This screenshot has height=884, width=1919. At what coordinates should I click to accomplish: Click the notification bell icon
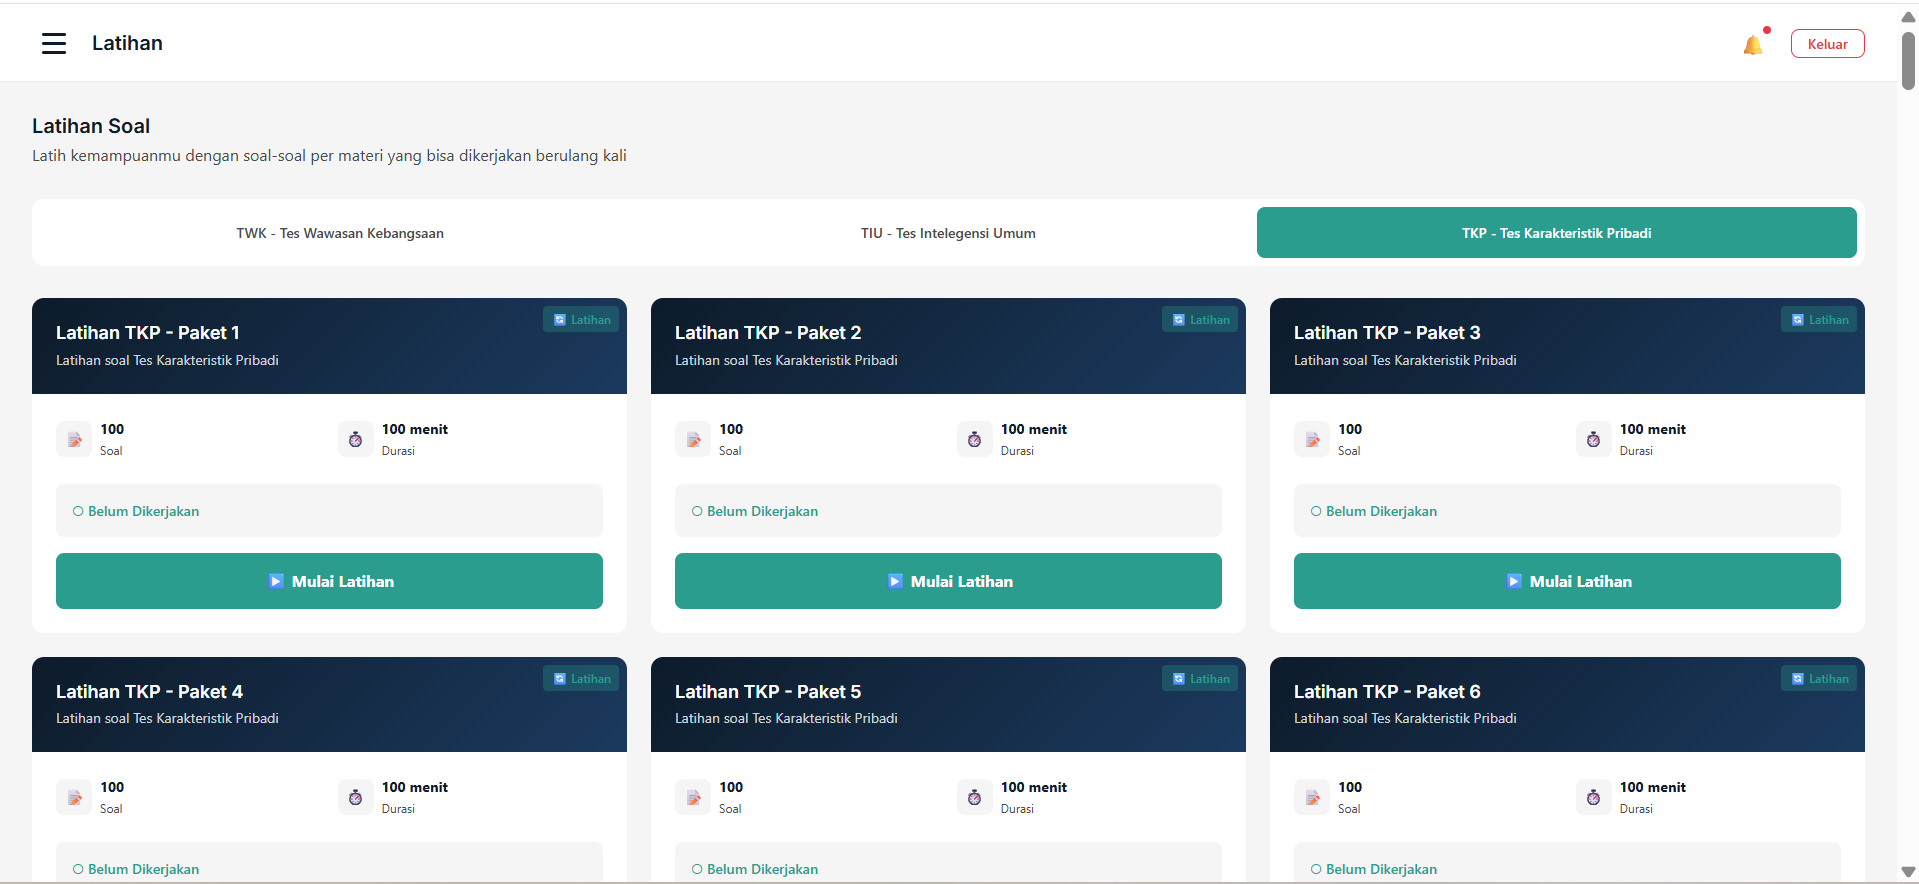pos(1752,45)
